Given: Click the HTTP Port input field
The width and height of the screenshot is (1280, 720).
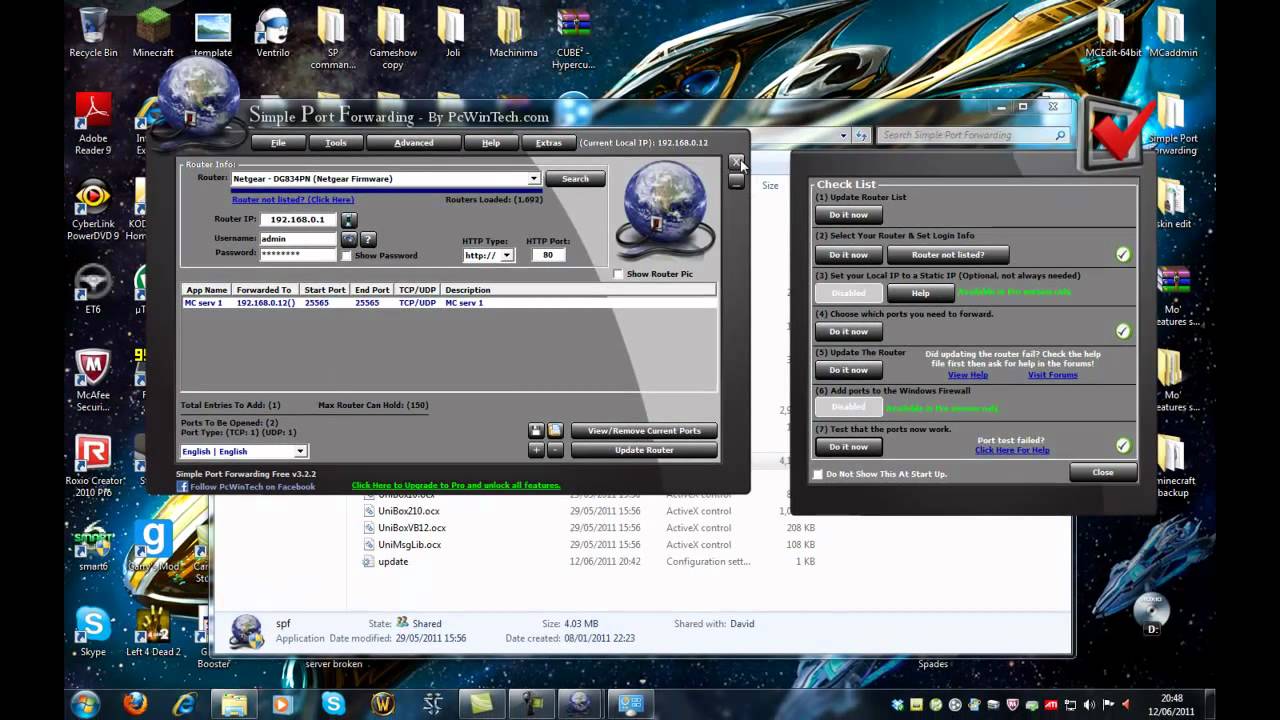Looking at the screenshot, I should click(548, 255).
